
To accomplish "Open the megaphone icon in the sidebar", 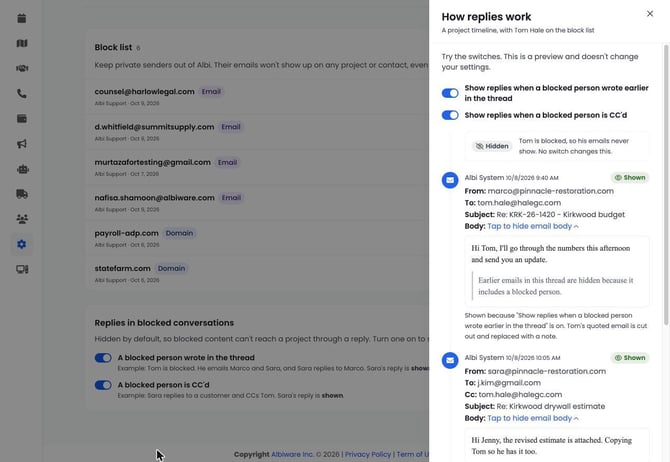I will click(x=22, y=144).
